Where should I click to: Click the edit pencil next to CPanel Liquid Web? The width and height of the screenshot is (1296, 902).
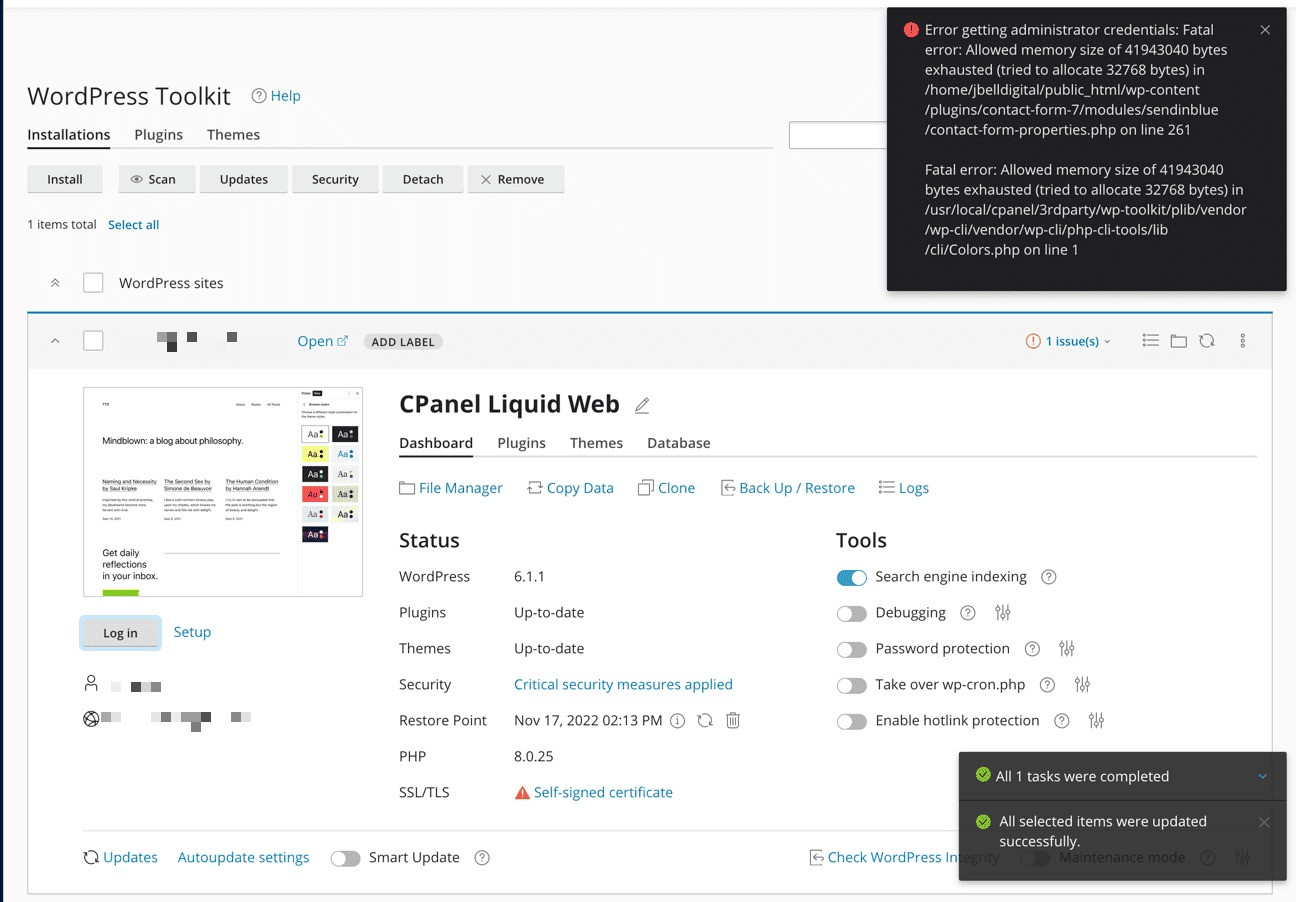pos(642,405)
